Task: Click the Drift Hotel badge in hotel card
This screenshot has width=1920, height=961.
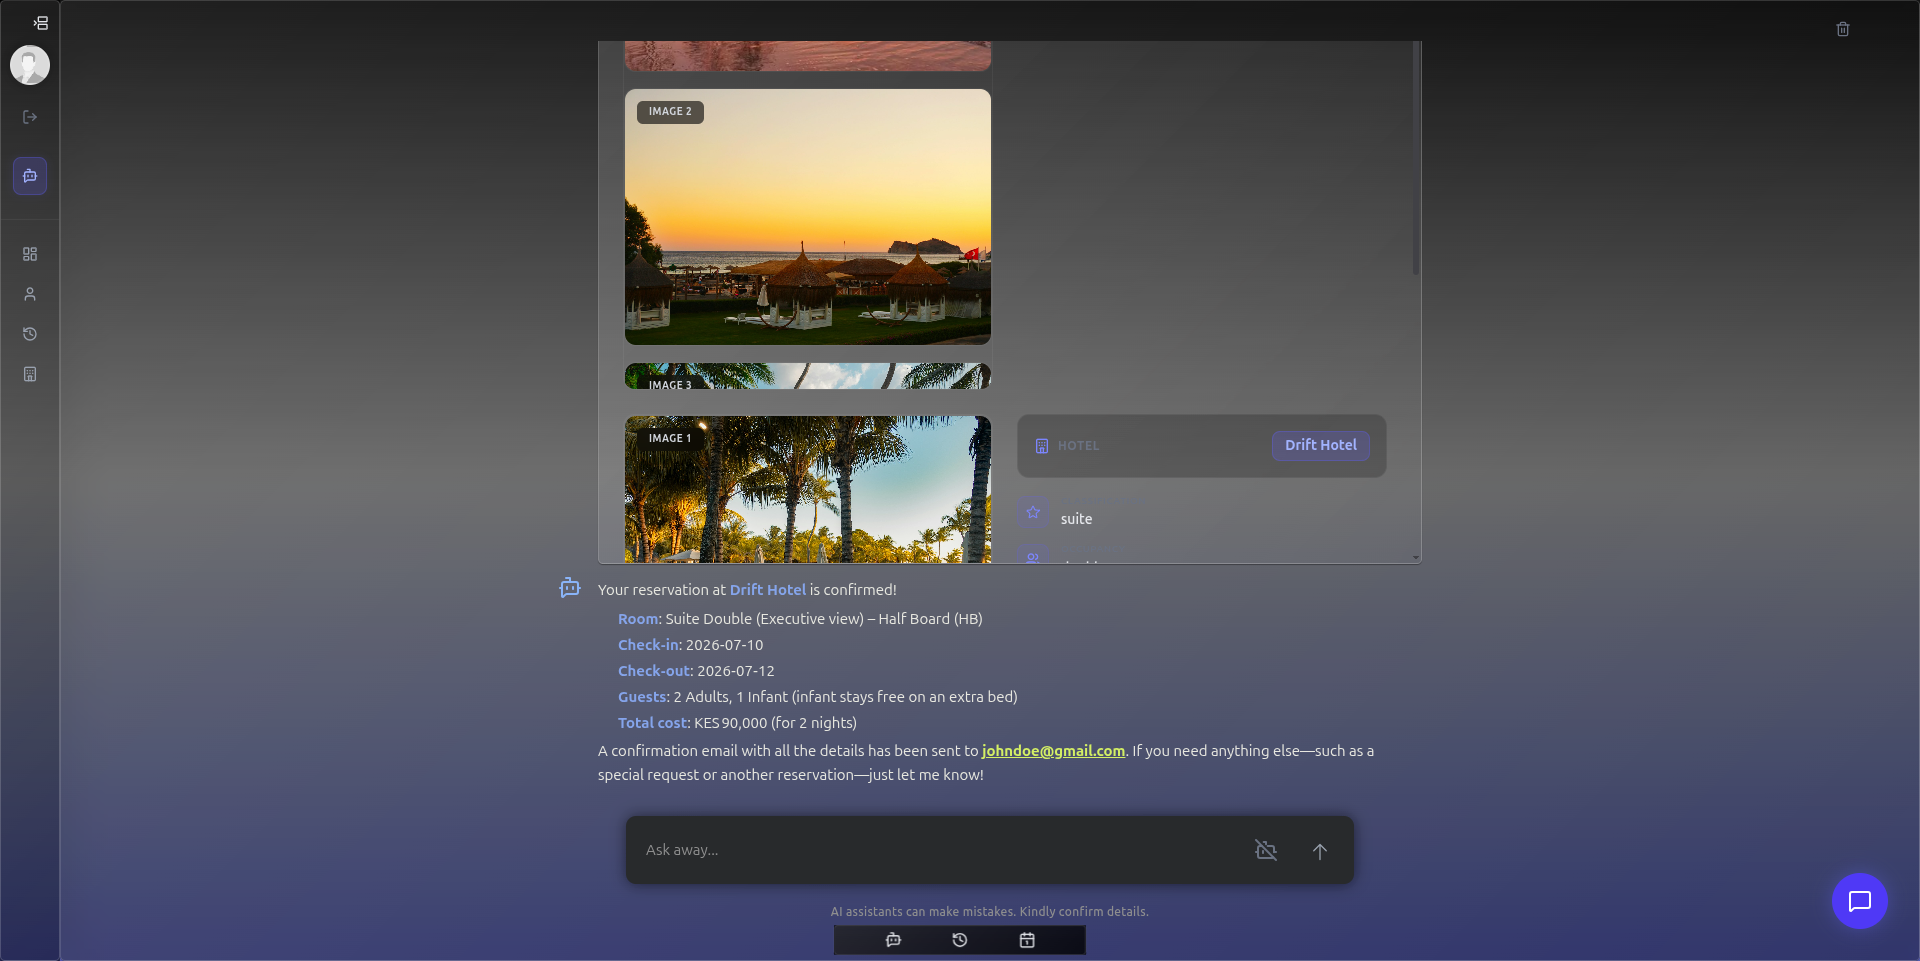Action: [x=1320, y=445]
